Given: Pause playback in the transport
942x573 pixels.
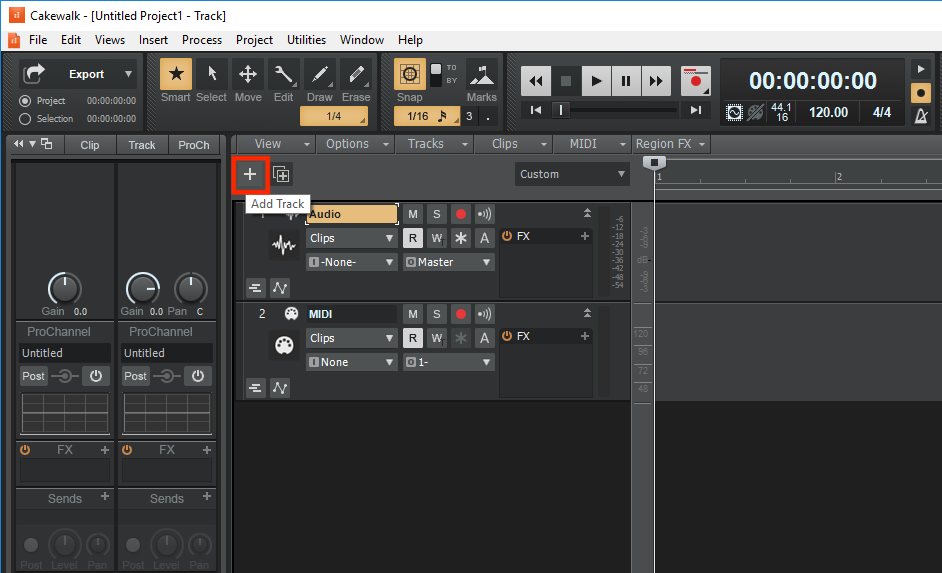Looking at the screenshot, I should [626, 81].
